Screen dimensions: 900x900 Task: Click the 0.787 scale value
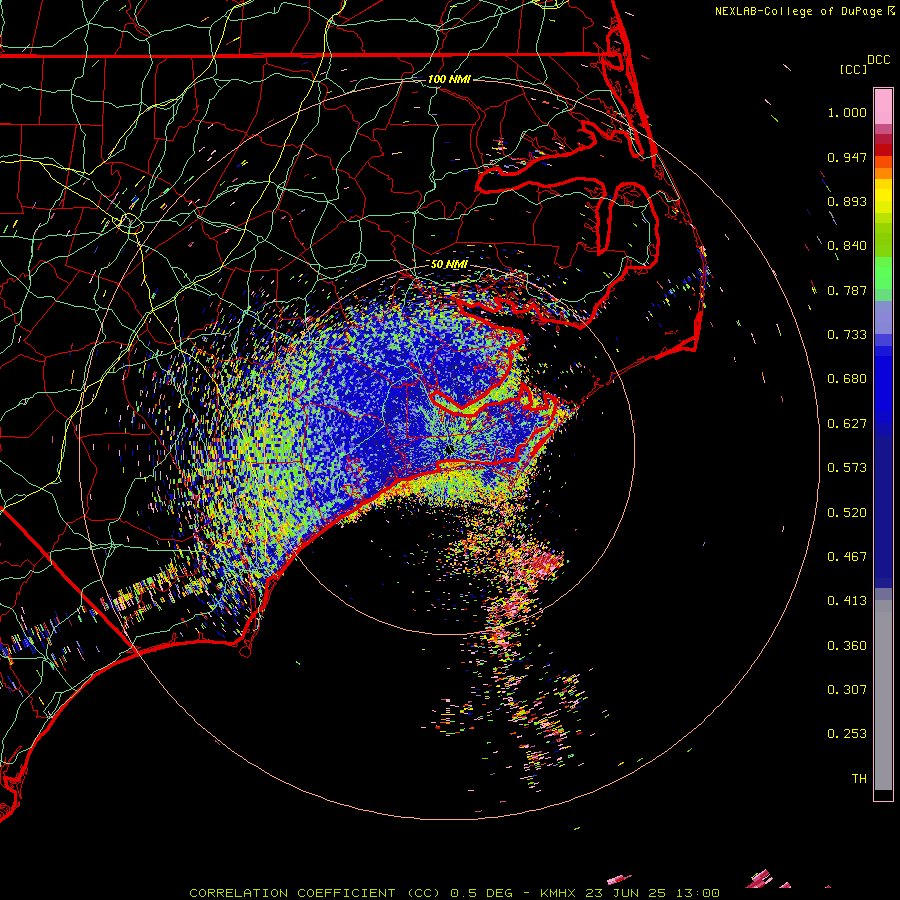tap(847, 290)
